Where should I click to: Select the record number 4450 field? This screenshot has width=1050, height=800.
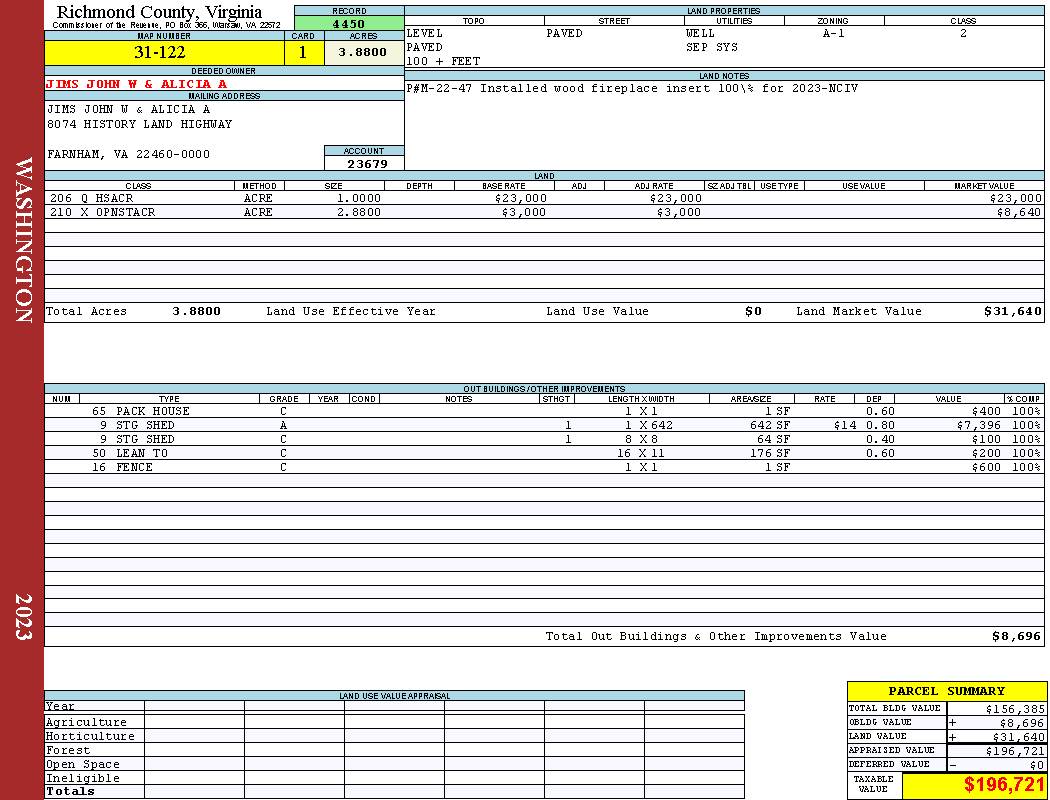pos(349,23)
